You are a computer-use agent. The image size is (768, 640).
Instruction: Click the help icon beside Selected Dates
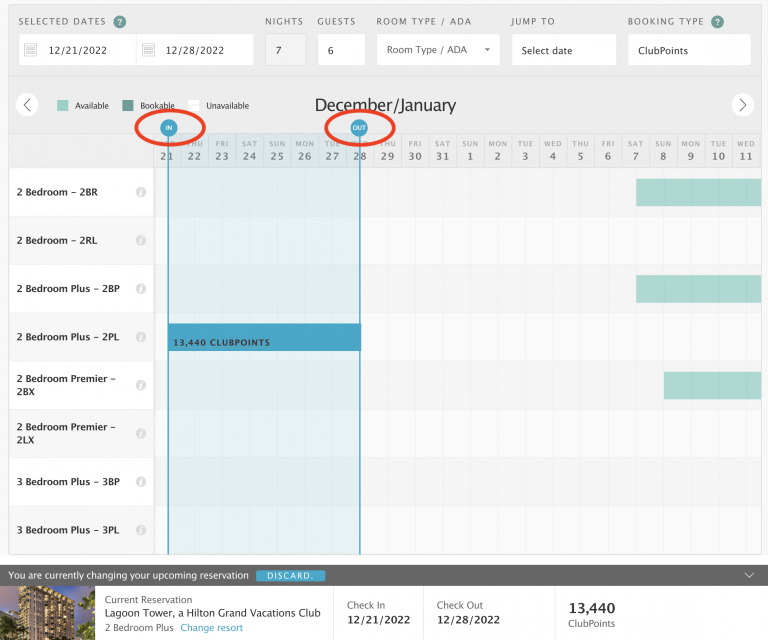click(x=120, y=22)
